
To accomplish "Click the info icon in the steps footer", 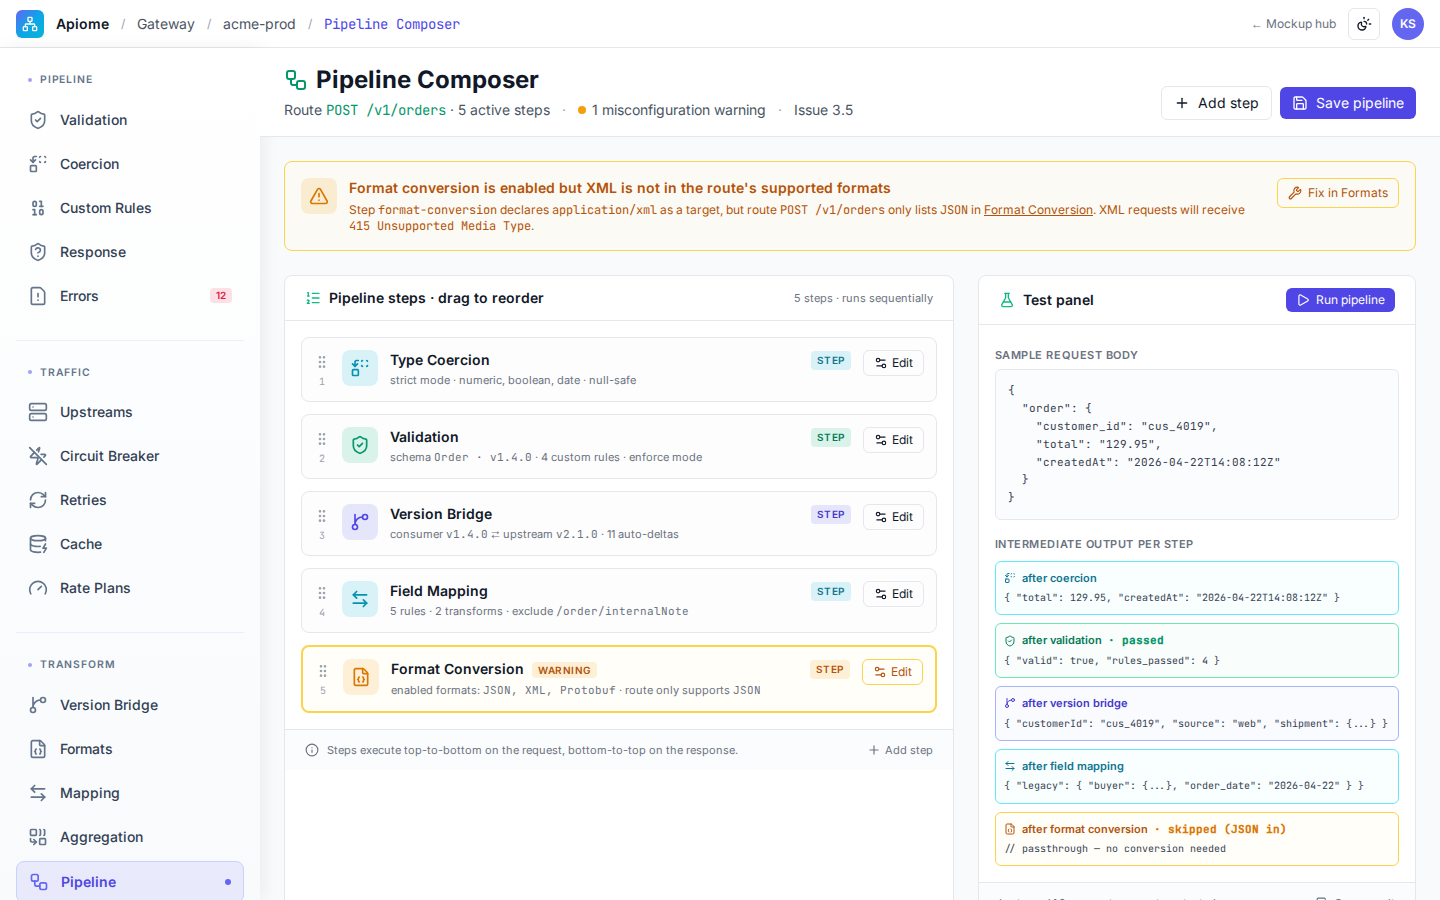I will tap(312, 750).
